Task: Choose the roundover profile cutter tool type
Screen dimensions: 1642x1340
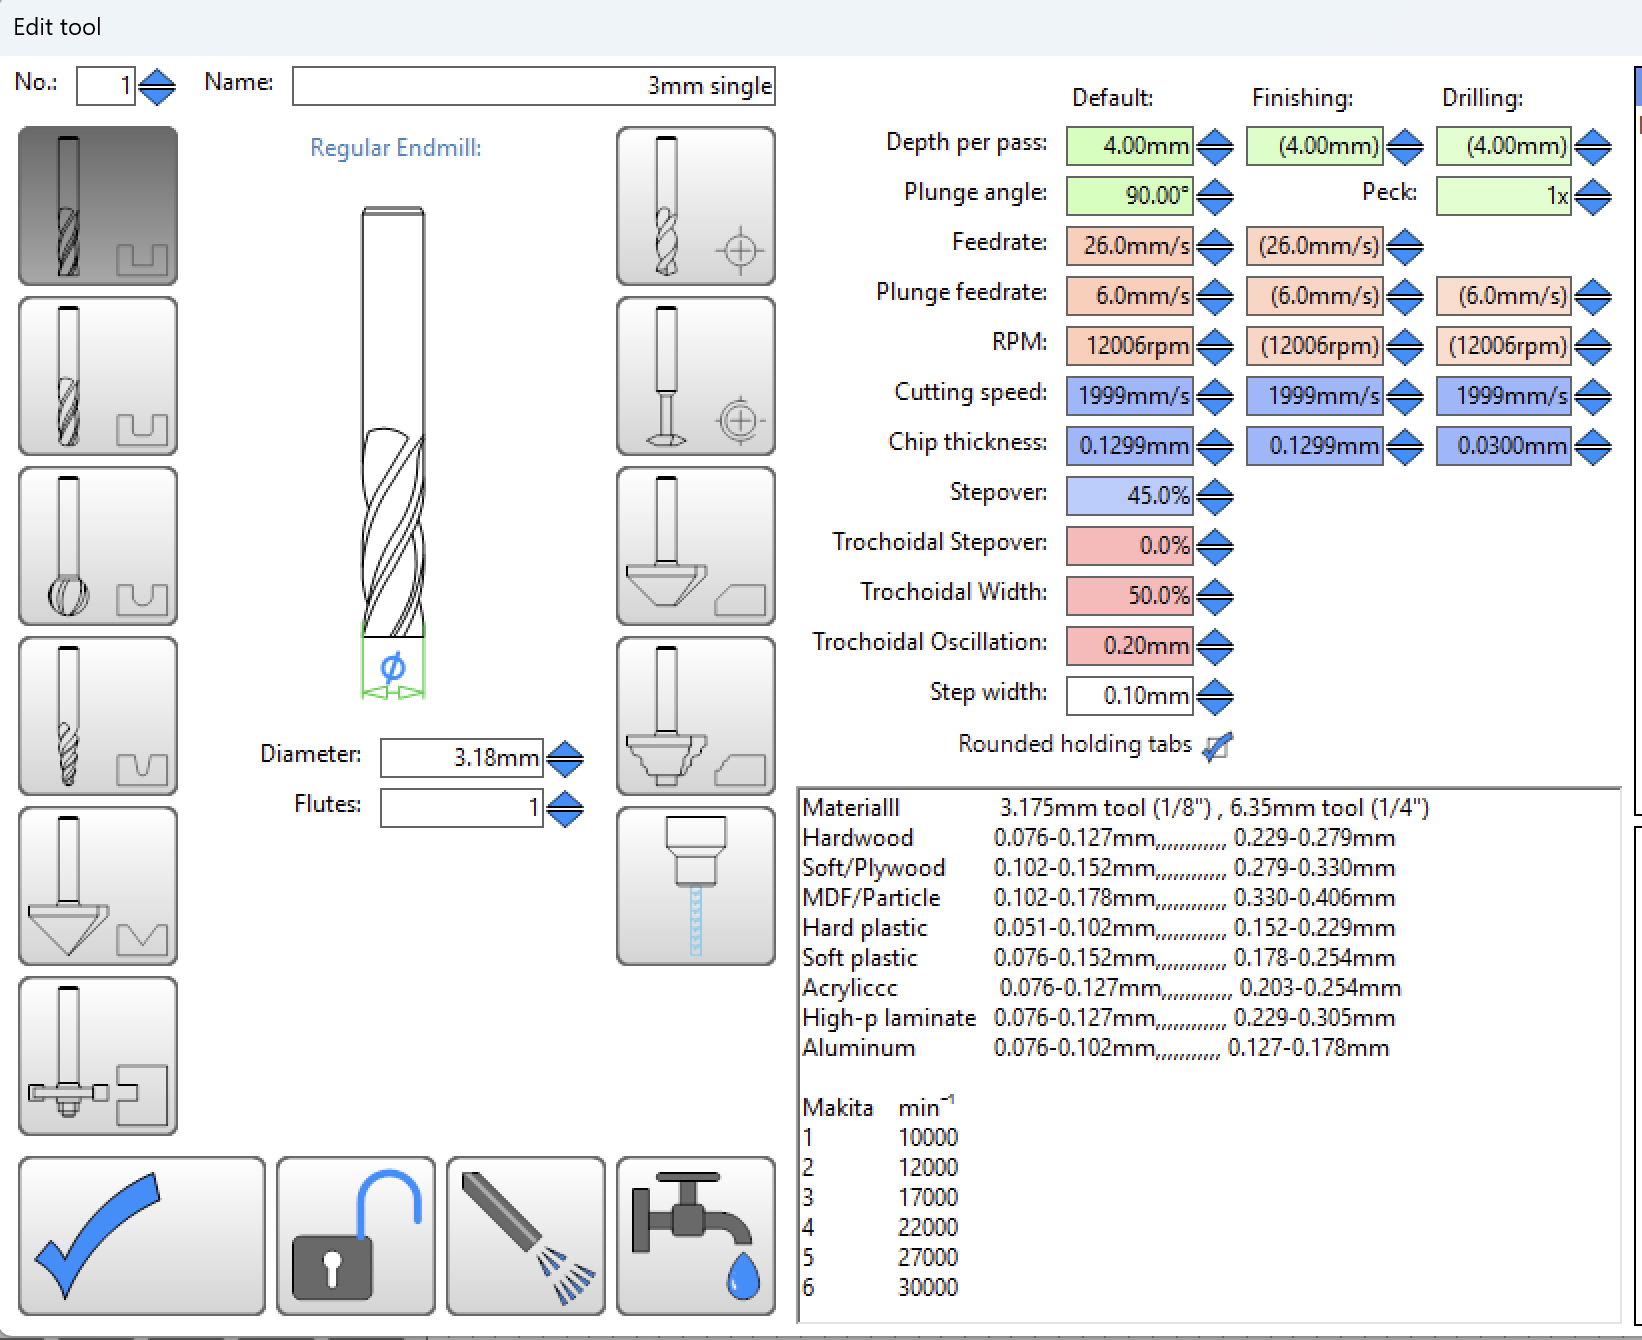Action: pyautogui.click(x=695, y=716)
